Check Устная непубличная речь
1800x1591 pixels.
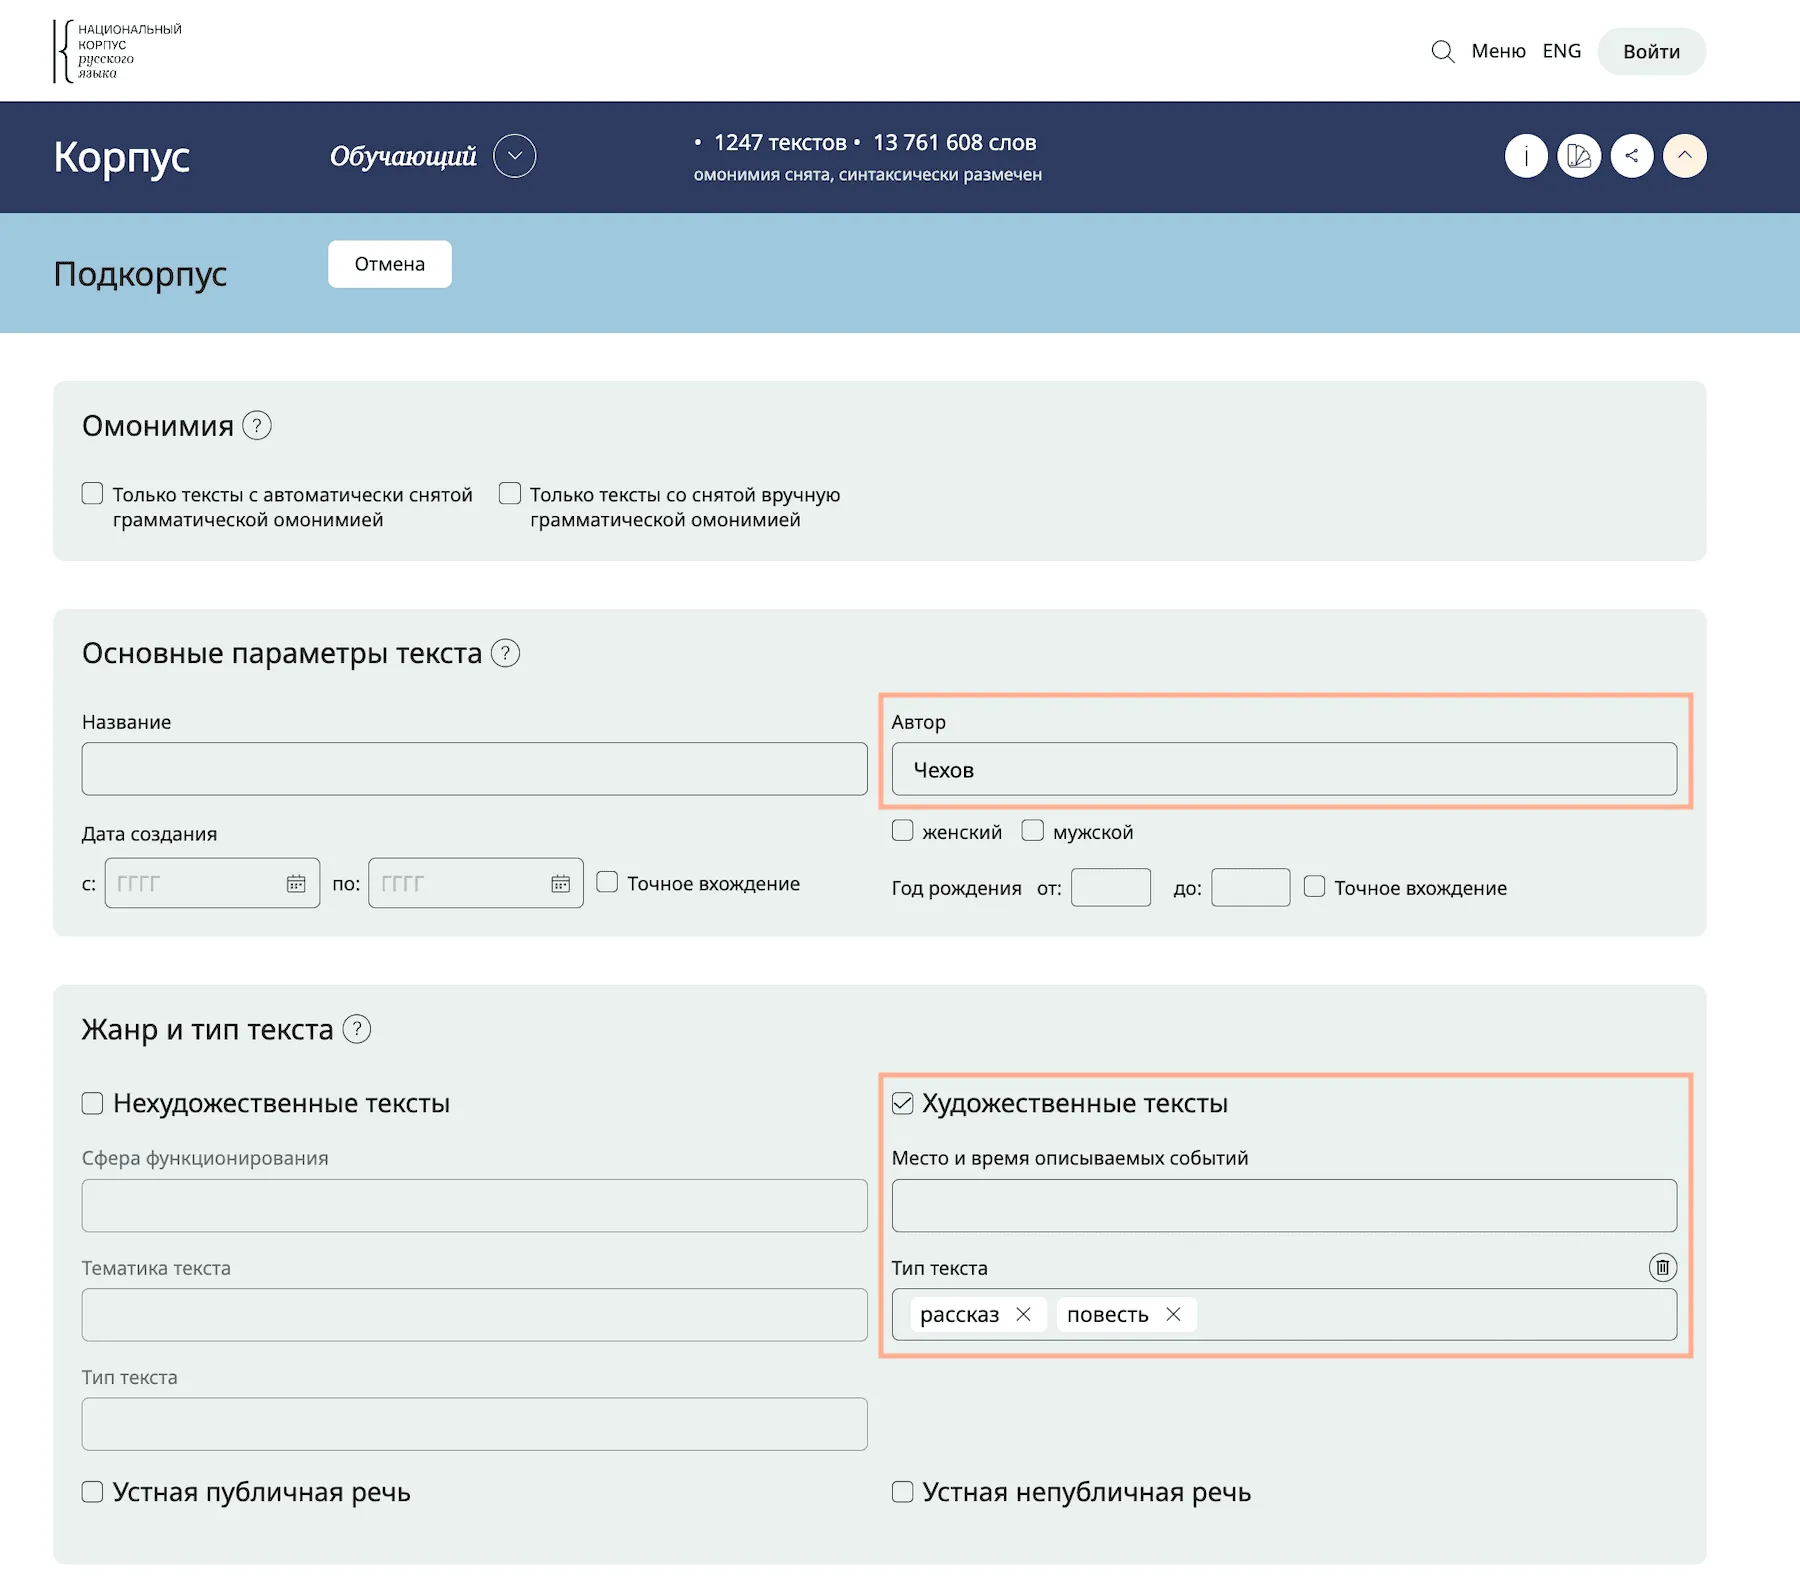(x=902, y=1492)
